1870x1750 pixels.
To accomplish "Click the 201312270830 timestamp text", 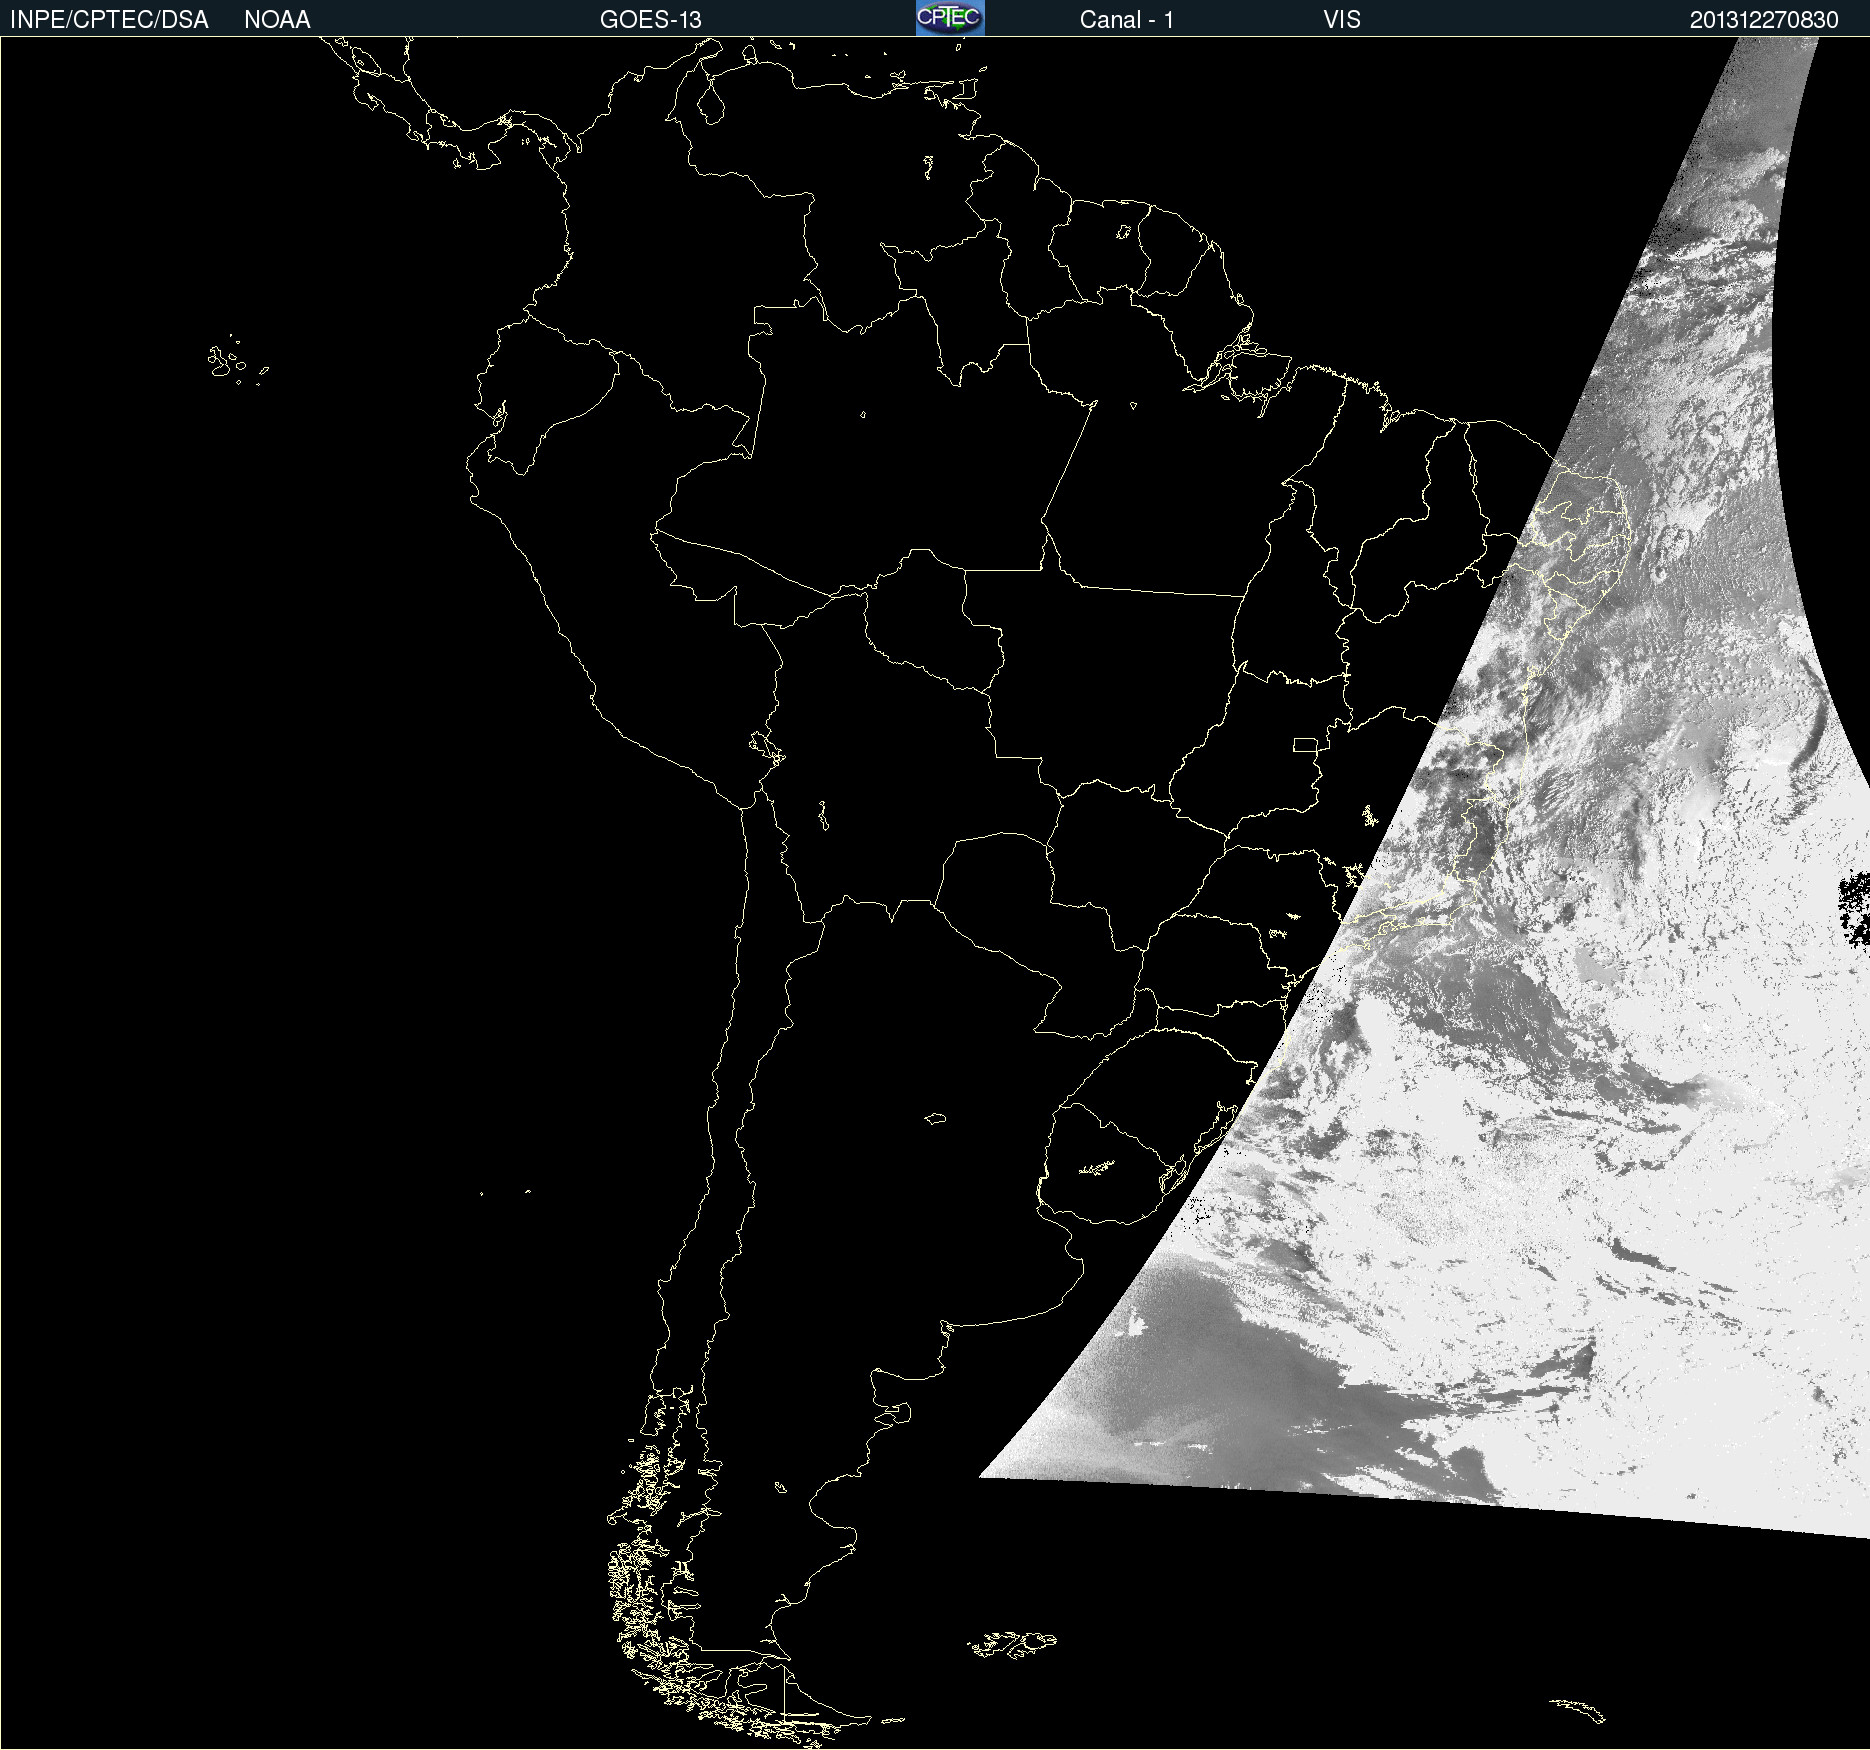I will pyautogui.click(x=1763, y=20).
